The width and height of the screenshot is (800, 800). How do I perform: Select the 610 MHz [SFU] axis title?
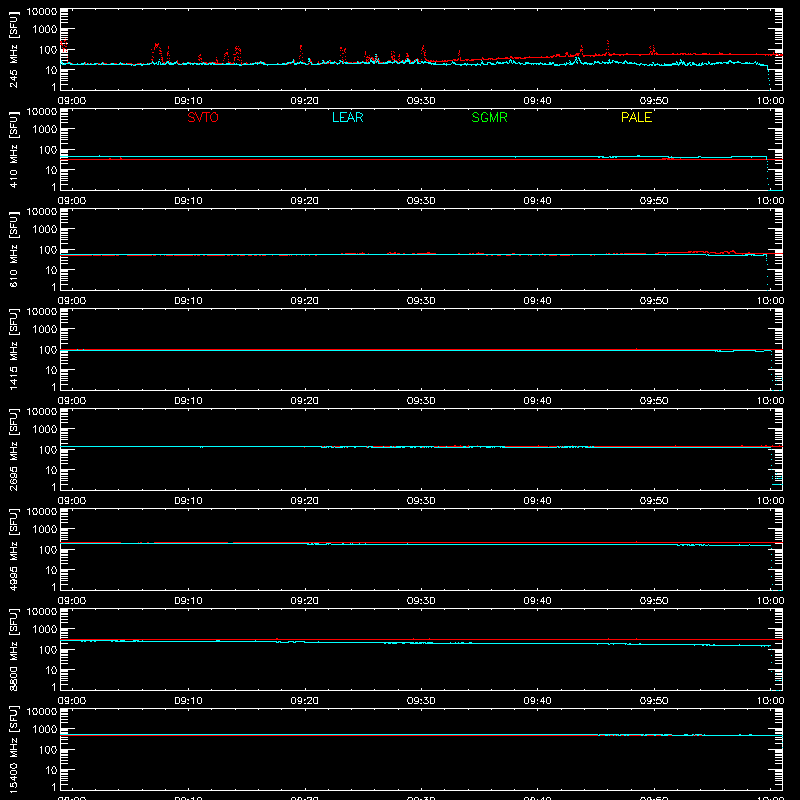14,249
